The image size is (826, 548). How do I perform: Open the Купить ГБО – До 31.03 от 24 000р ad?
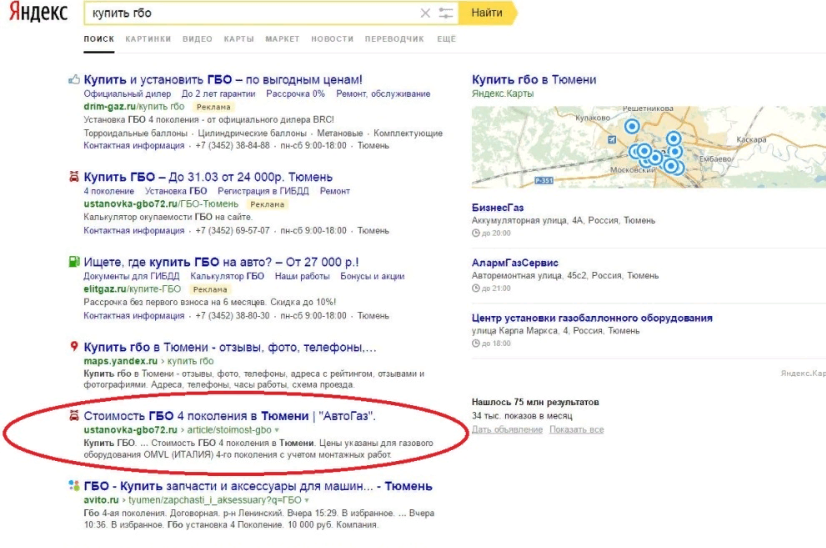coord(208,177)
